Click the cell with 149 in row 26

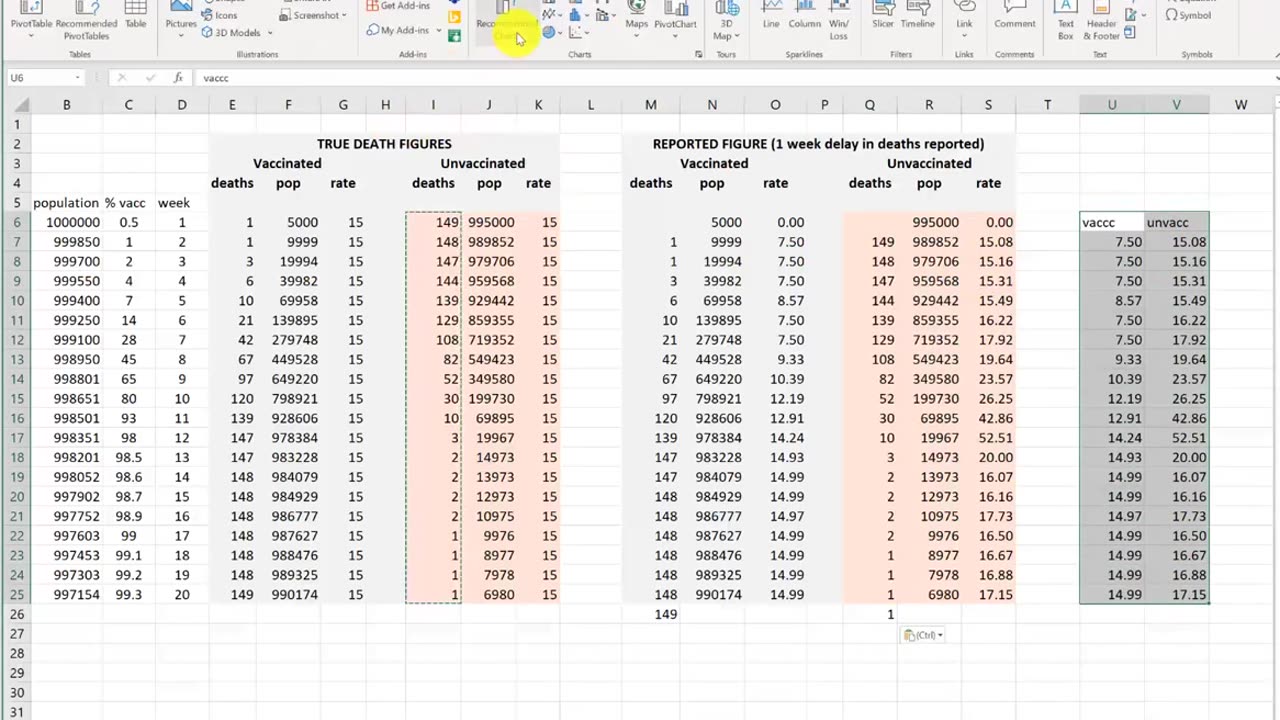[650, 614]
